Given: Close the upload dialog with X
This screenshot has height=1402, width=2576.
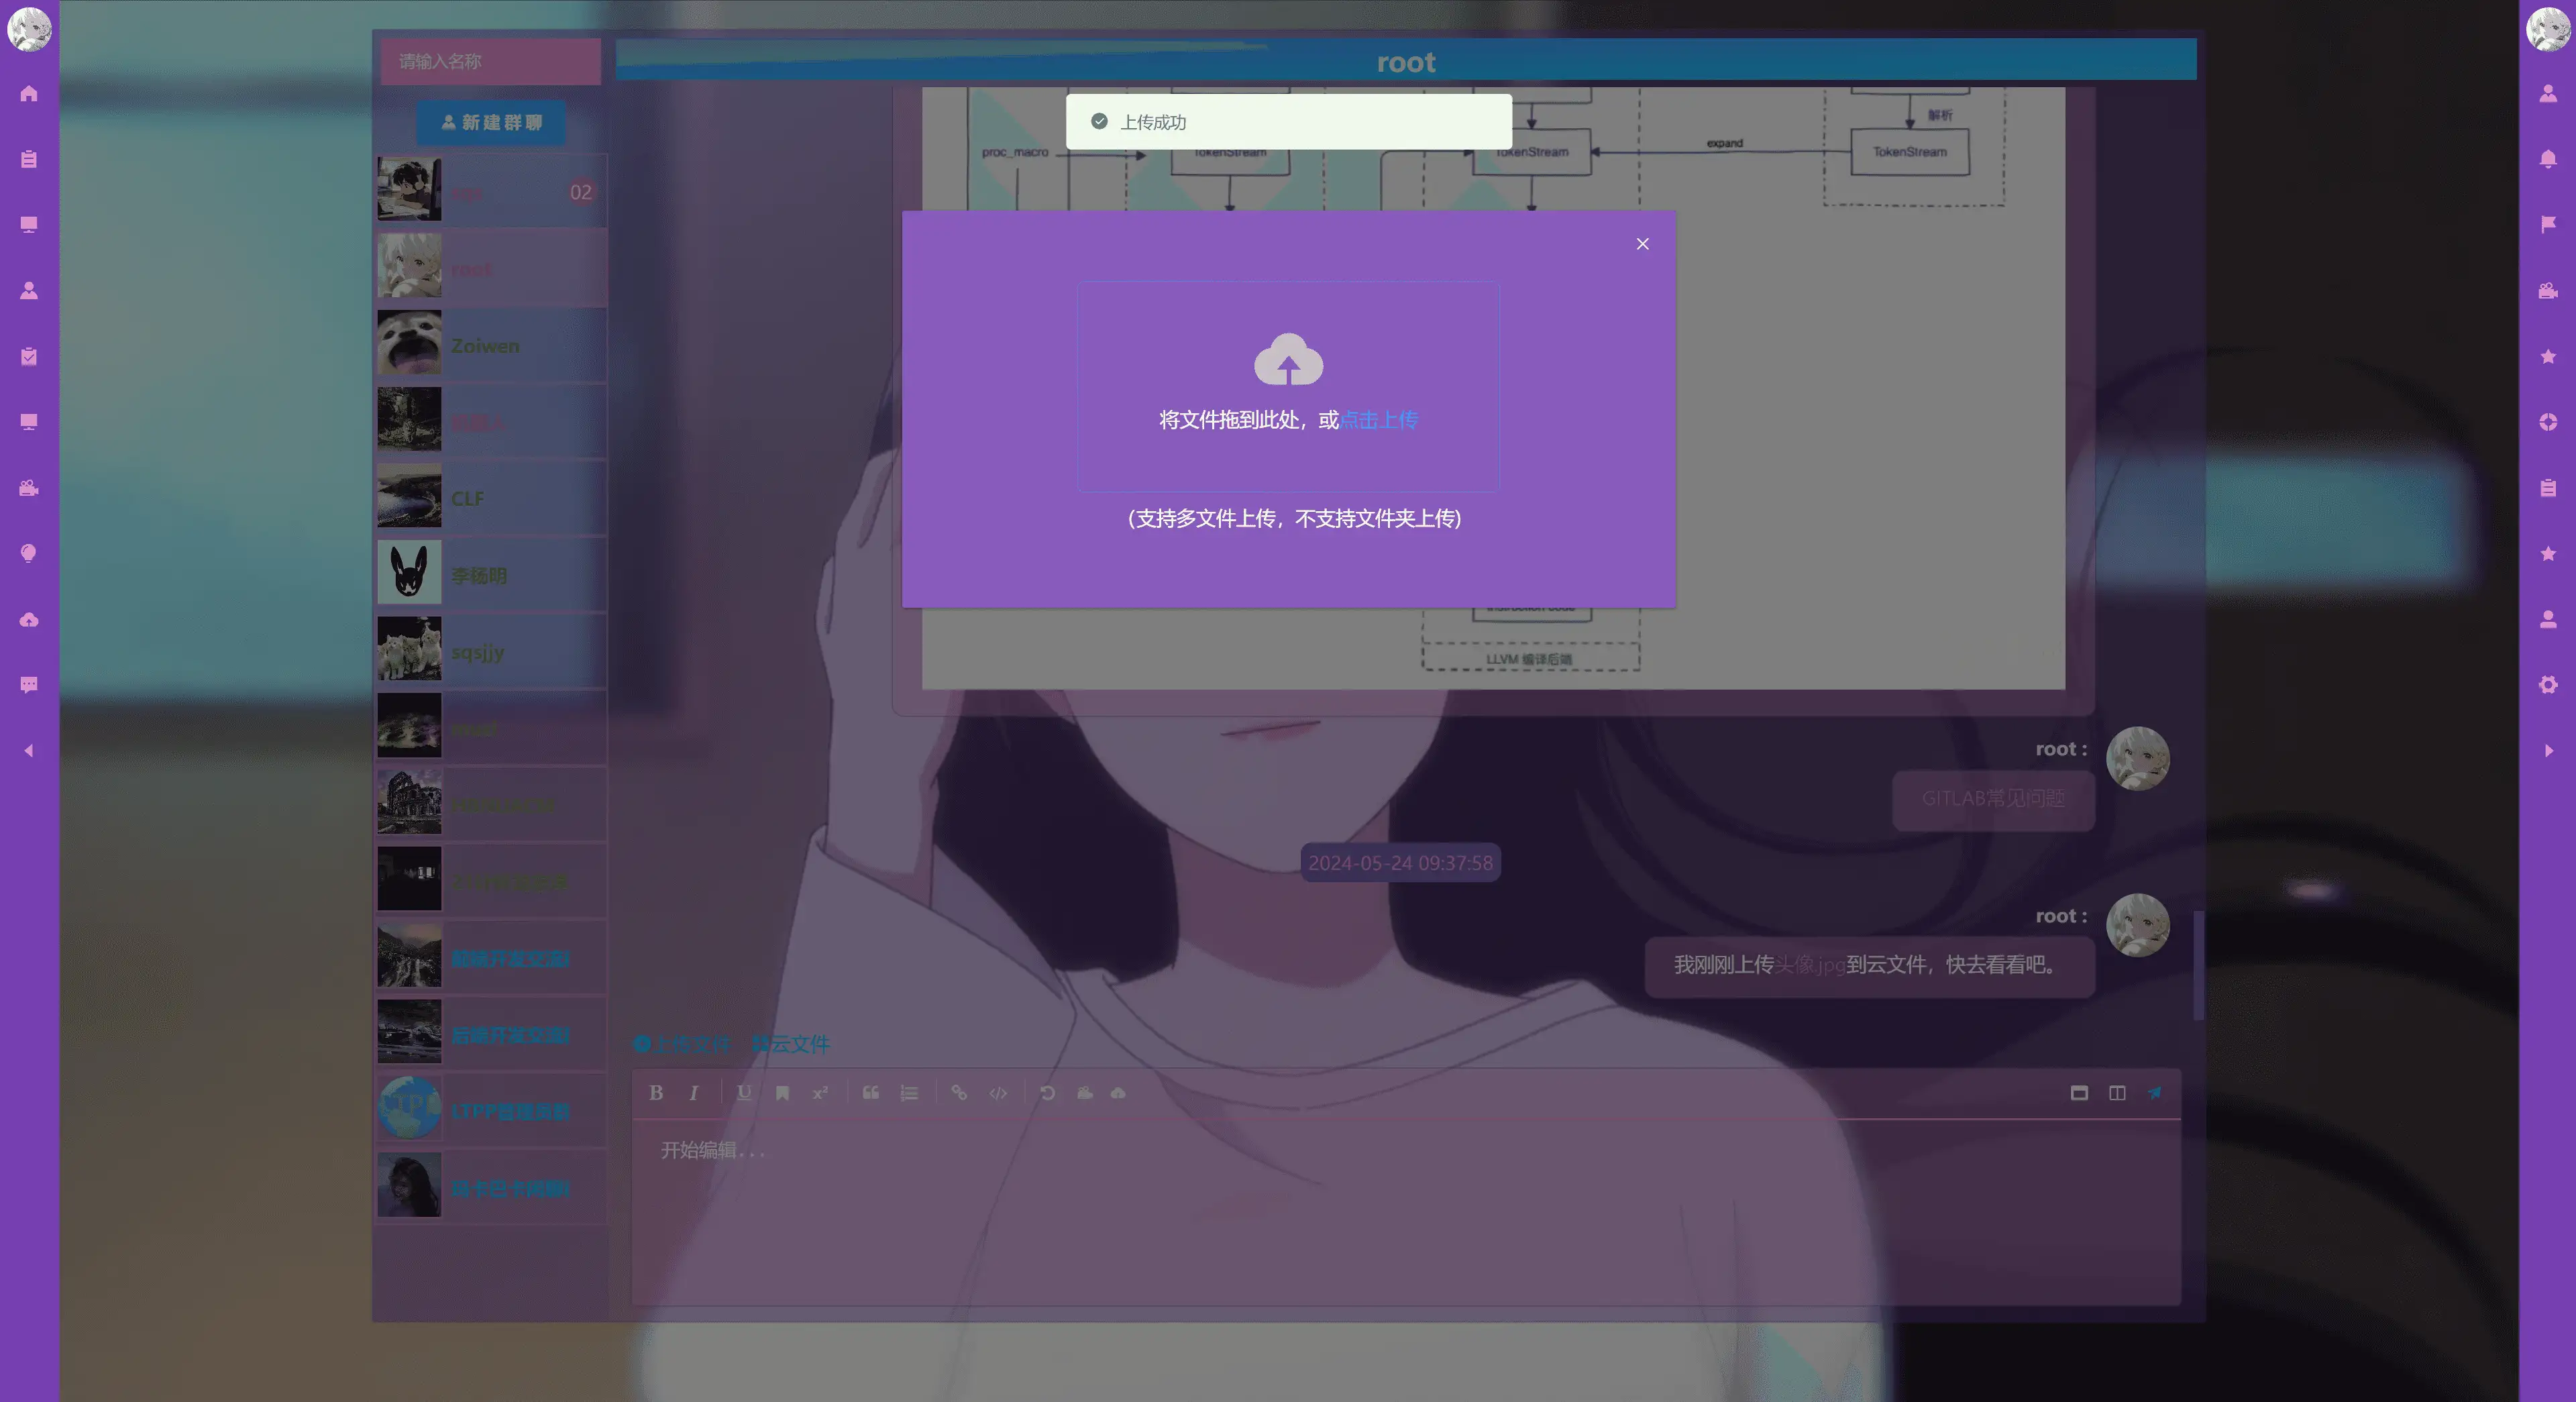Looking at the screenshot, I should (1642, 244).
